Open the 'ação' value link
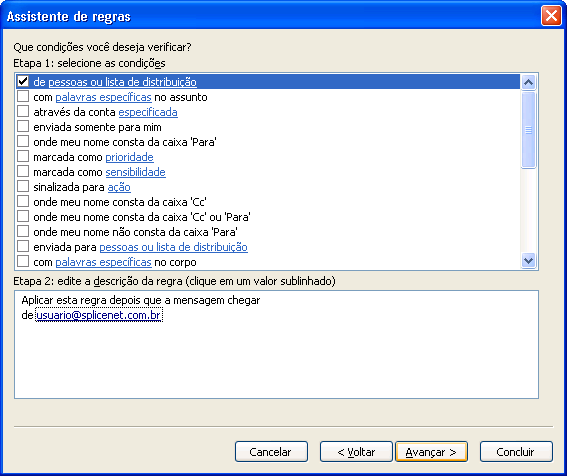 click(x=119, y=187)
